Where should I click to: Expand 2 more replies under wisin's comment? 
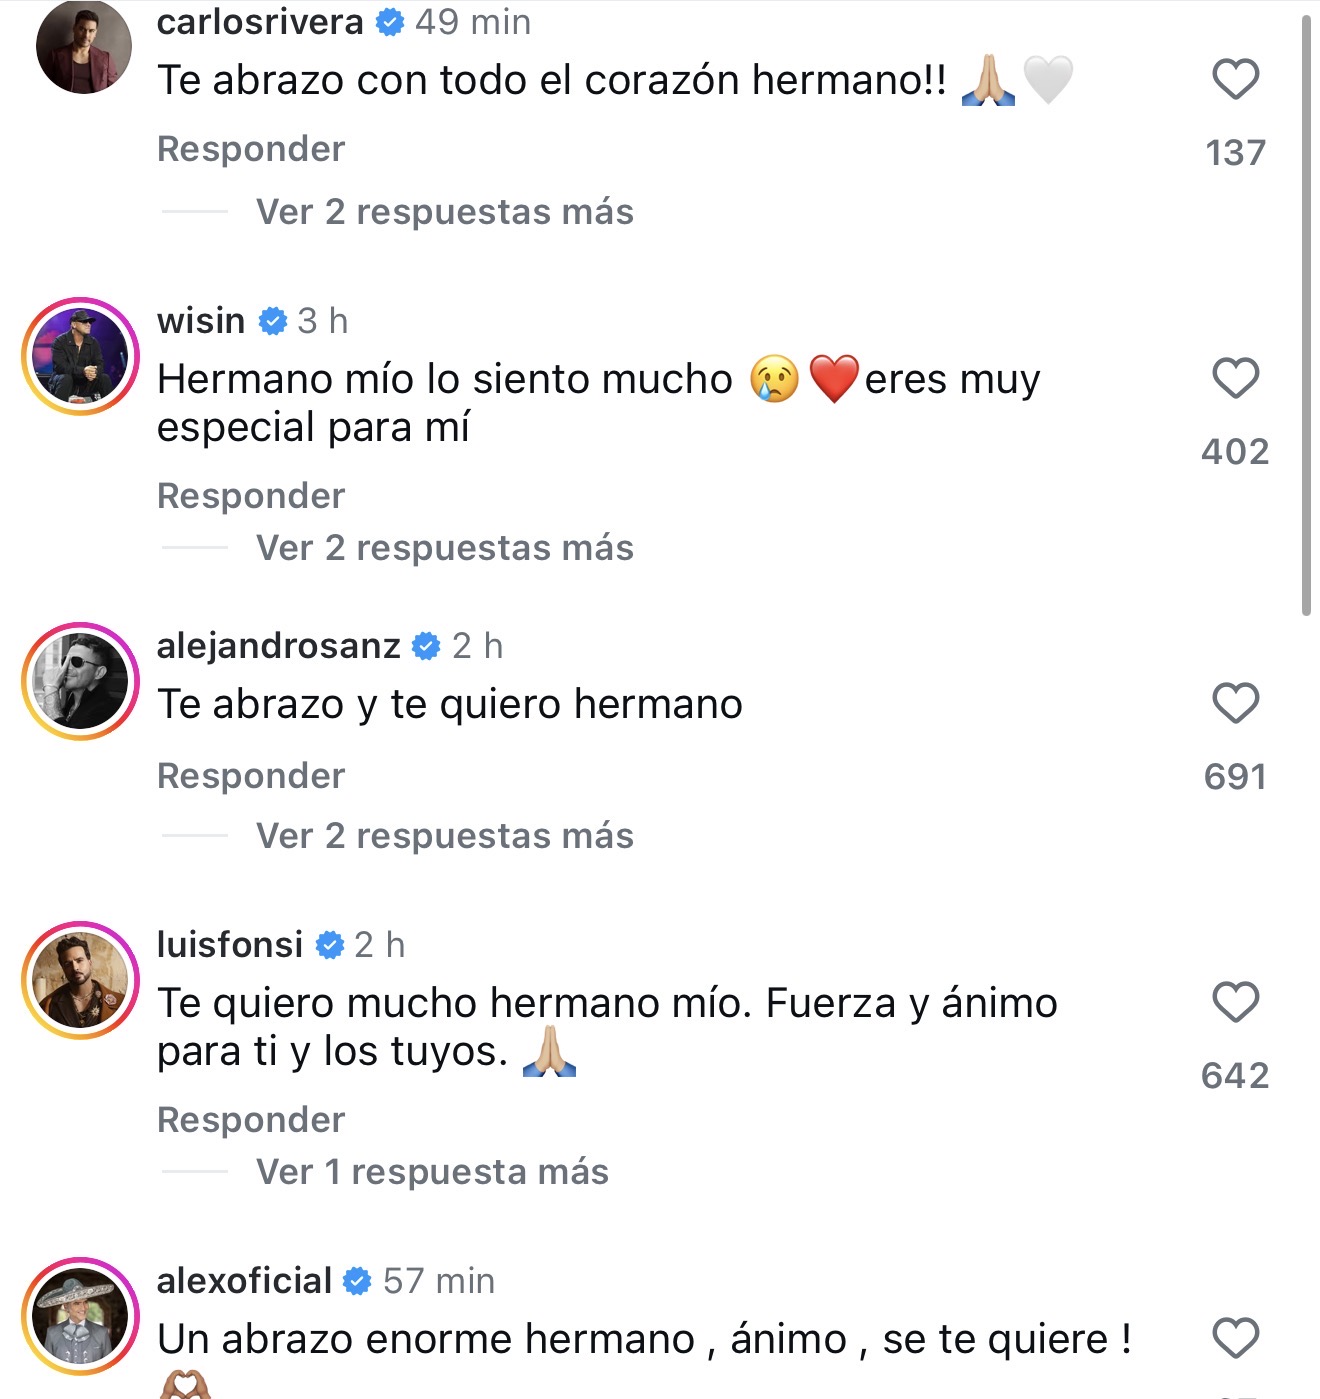click(444, 548)
